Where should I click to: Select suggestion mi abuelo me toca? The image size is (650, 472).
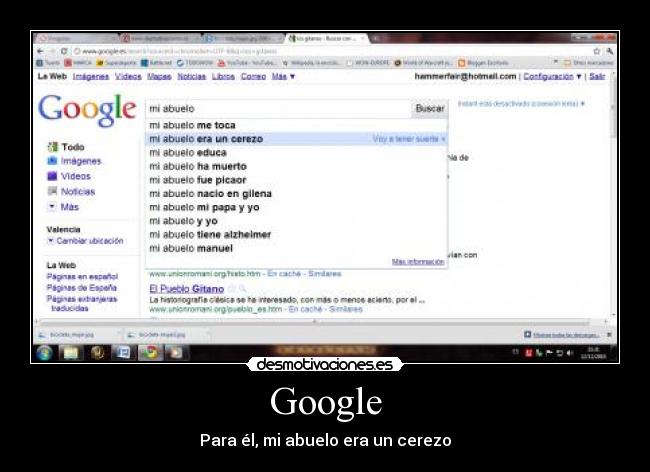pos(296,125)
